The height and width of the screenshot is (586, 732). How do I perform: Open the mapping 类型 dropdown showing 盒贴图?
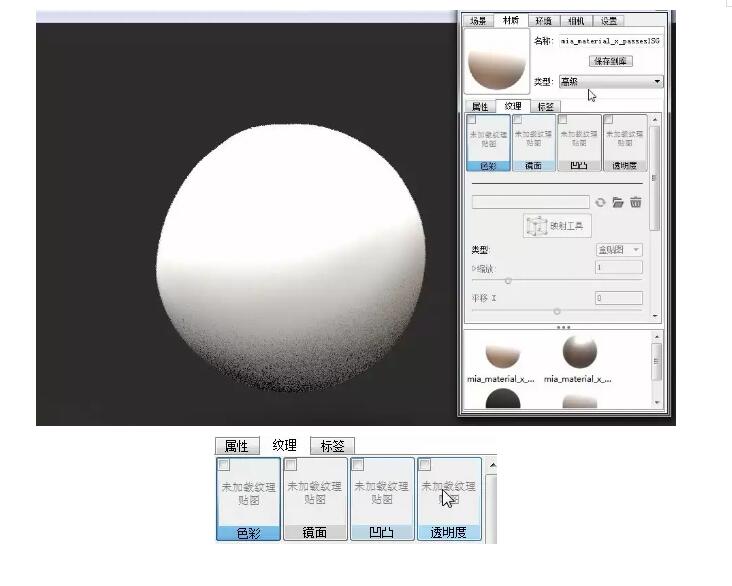tap(619, 250)
